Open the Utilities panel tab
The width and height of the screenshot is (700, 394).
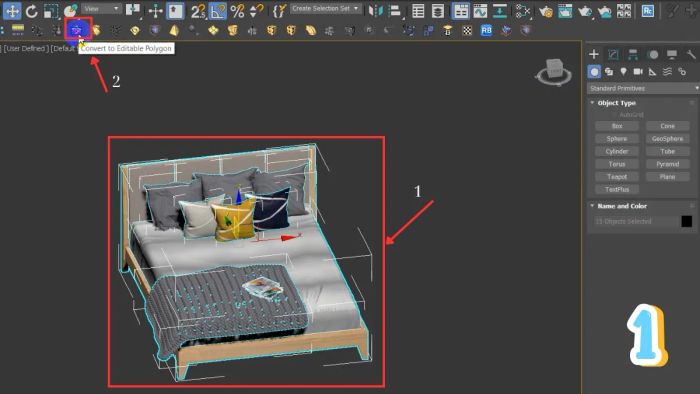(691, 54)
